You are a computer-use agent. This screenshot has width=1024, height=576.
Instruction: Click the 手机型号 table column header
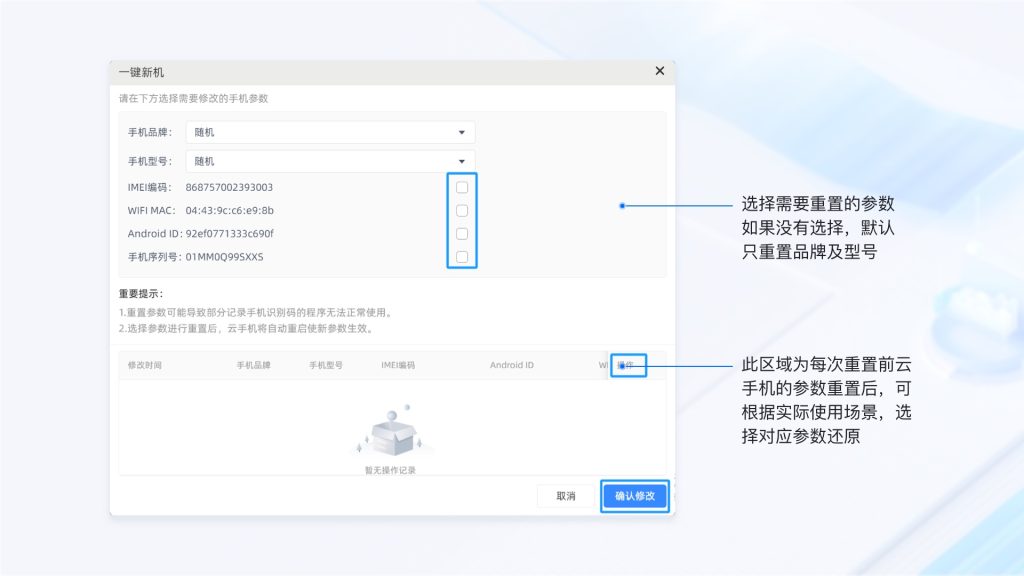click(326, 365)
